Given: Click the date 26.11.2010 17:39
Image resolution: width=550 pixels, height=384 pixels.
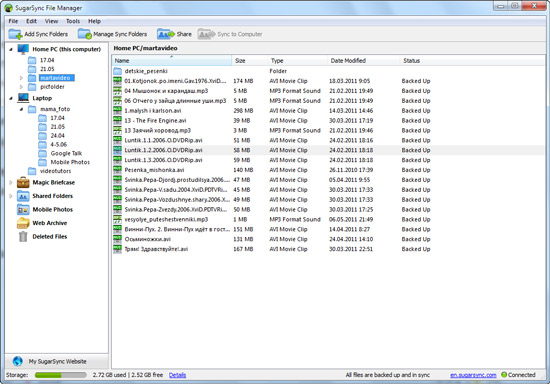Looking at the screenshot, I should (351, 170).
